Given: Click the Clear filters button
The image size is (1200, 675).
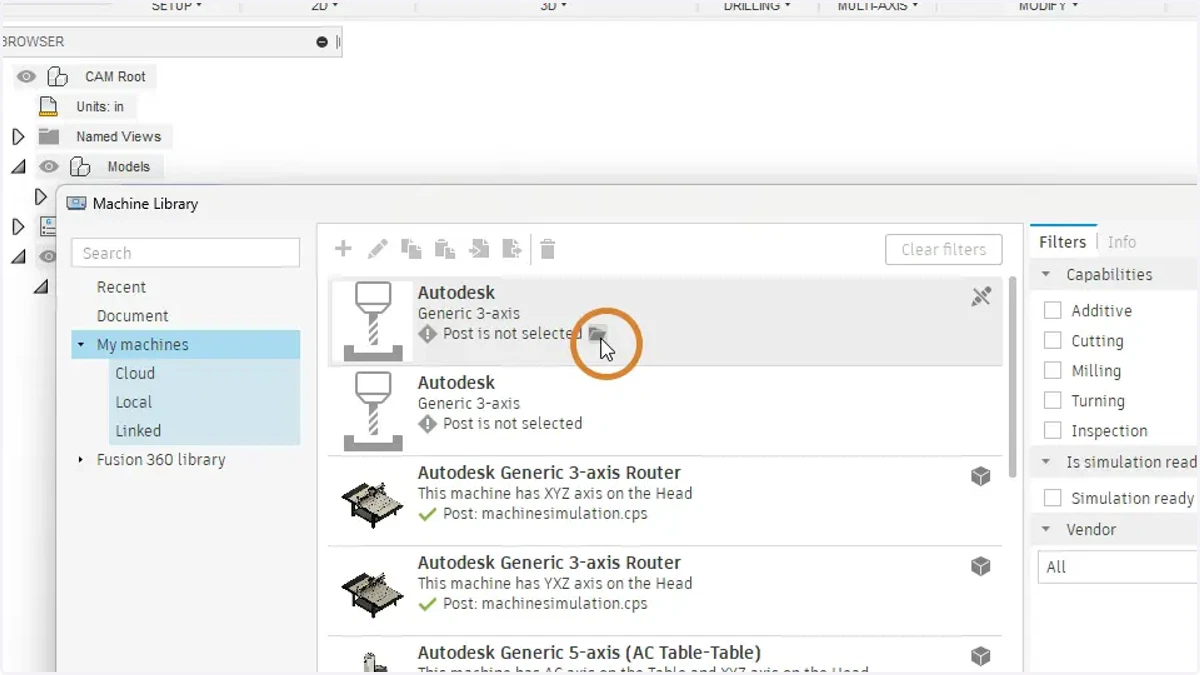Looking at the screenshot, I should tap(944, 250).
